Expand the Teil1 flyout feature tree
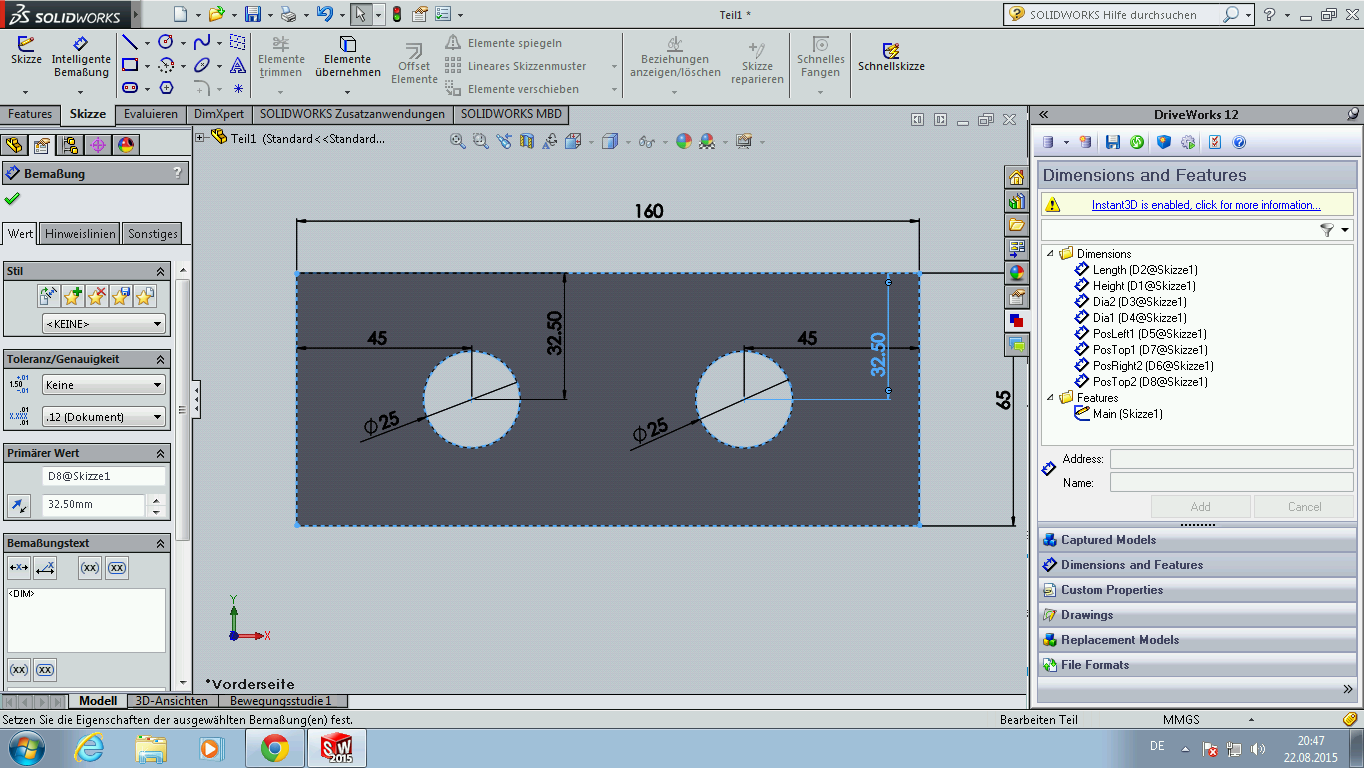This screenshot has height=768, width=1364. (201, 138)
